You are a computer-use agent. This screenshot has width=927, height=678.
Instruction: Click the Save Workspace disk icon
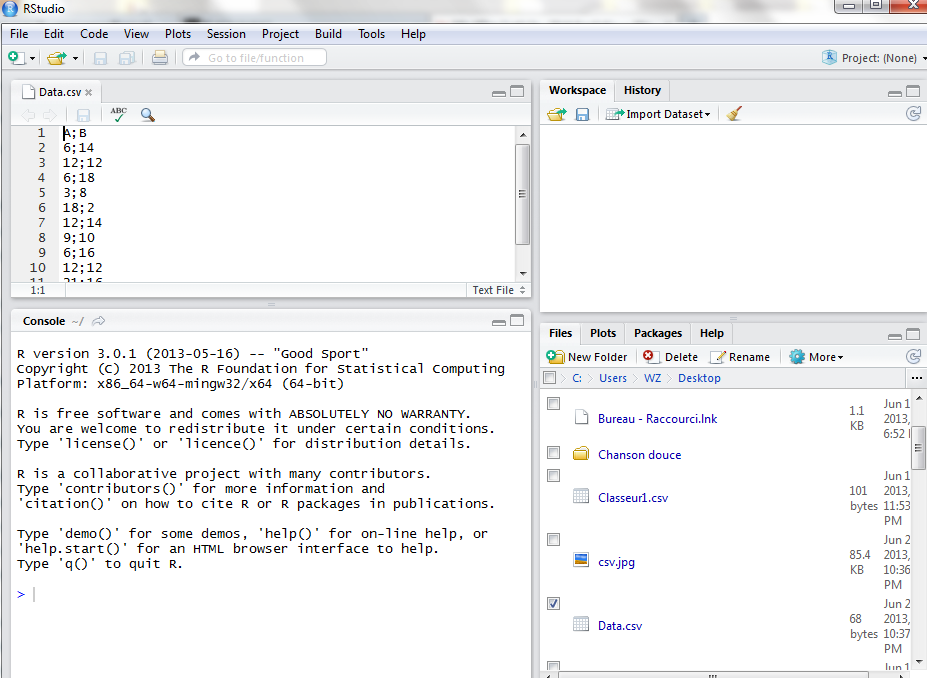[x=582, y=114]
